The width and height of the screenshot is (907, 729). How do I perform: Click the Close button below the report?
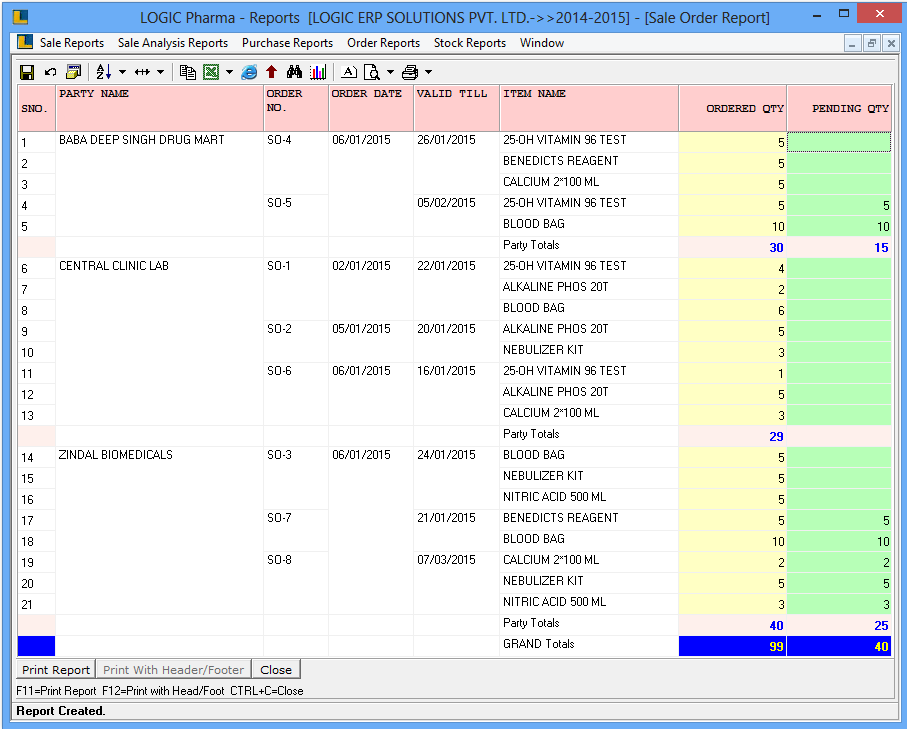(x=276, y=669)
